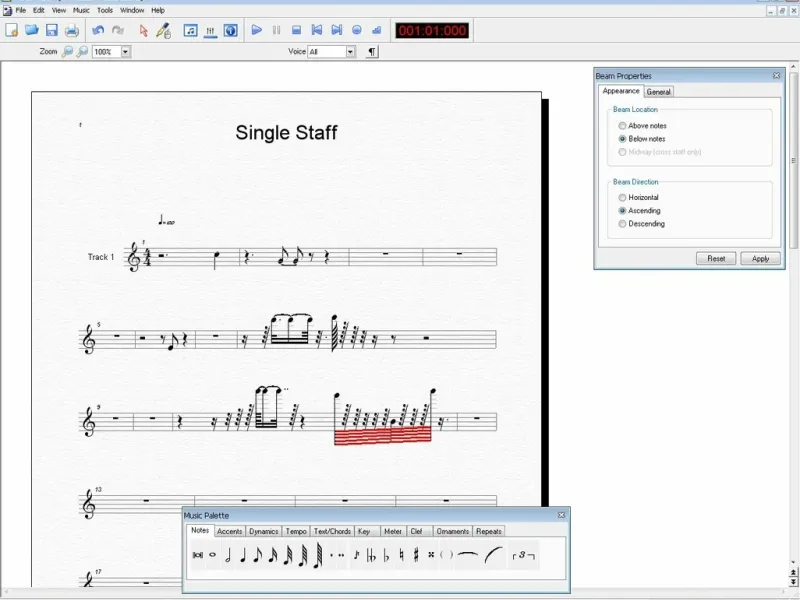The image size is (800, 600).
Task: Click the step record staircase icon
Action: pos(377,31)
